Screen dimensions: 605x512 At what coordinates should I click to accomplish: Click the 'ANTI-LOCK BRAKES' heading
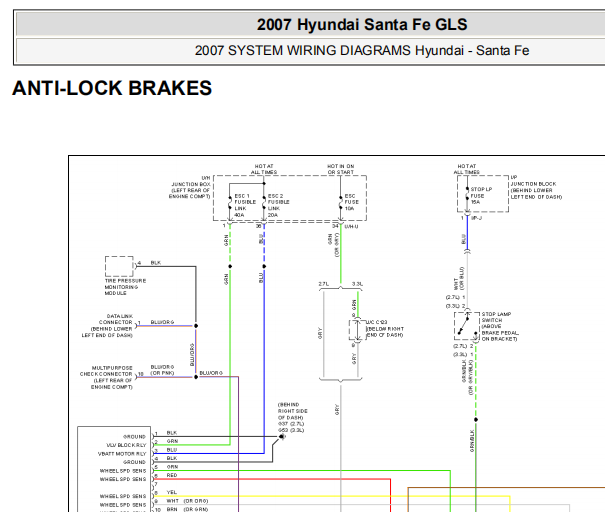pyautogui.click(x=112, y=88)
